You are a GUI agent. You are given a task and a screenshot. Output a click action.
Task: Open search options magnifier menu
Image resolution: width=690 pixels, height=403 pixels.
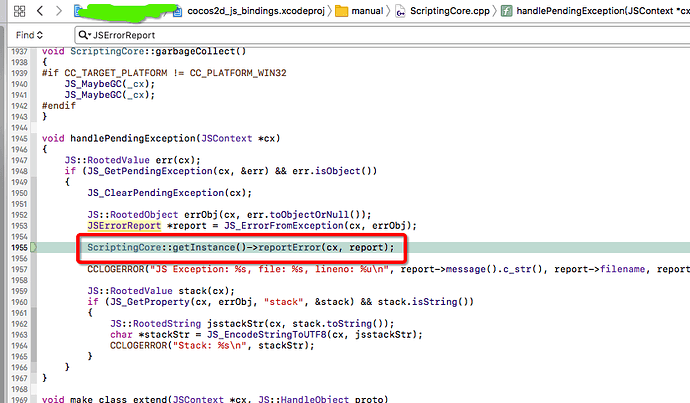click(x=84, y=35)
